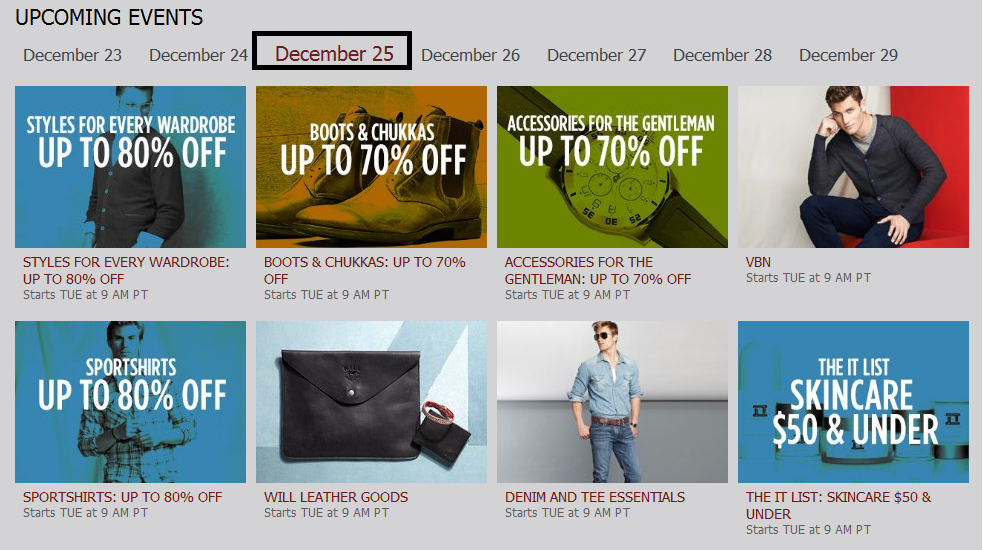View the December 29 tab
988x550 pixels.
click(x=848, y=55)
